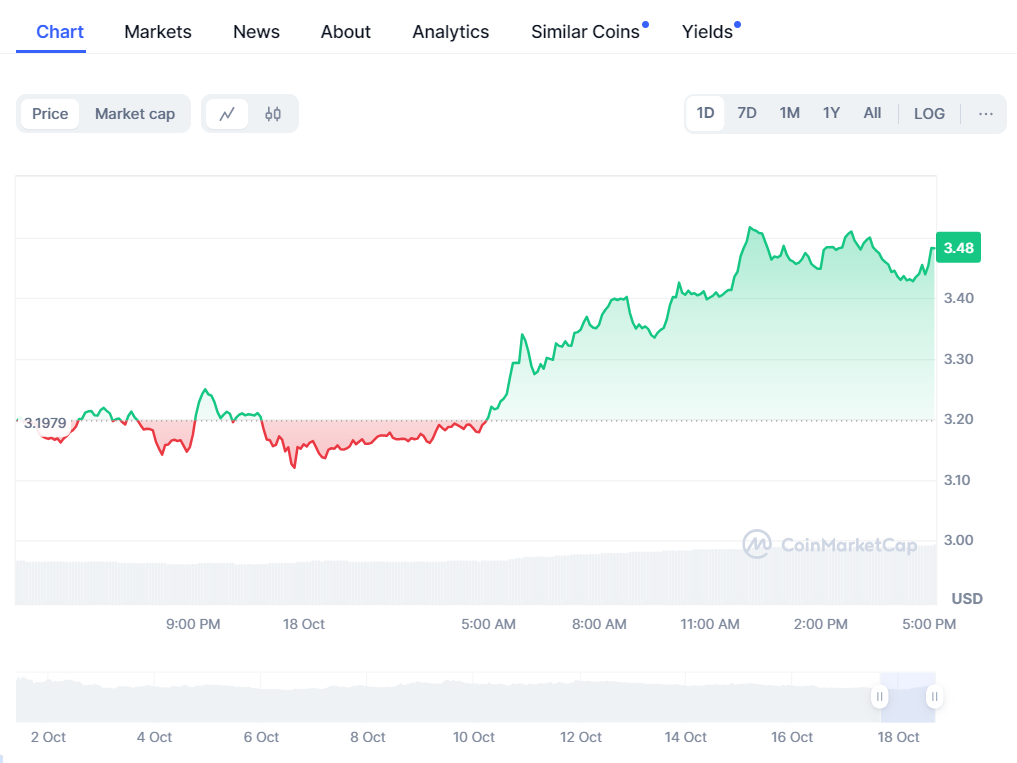Switch to candlestick chart icon
1017x763 pixels.
tap(272, 113)
